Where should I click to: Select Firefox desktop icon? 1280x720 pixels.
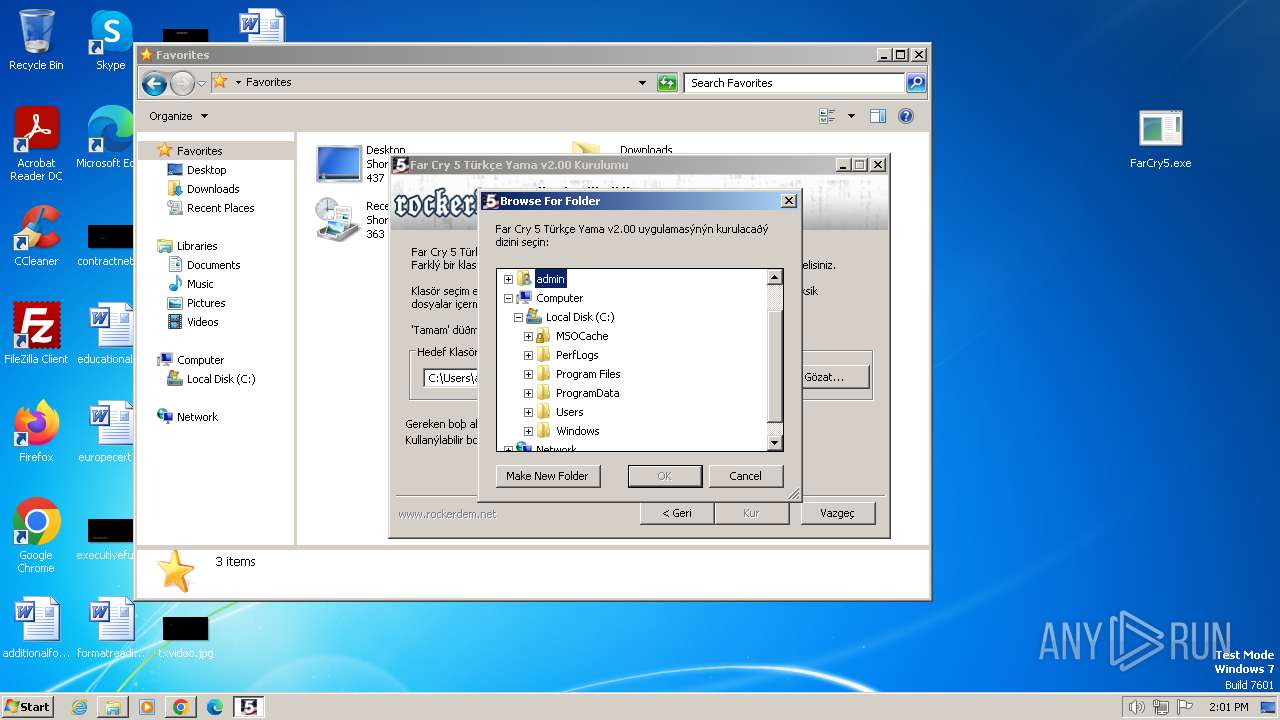pos(36,431)
